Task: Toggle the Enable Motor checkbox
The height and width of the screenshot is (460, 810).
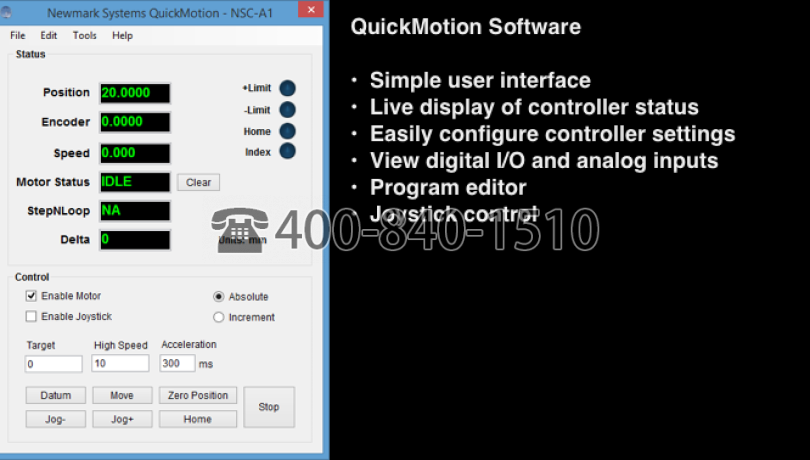Action: [31, 296]
